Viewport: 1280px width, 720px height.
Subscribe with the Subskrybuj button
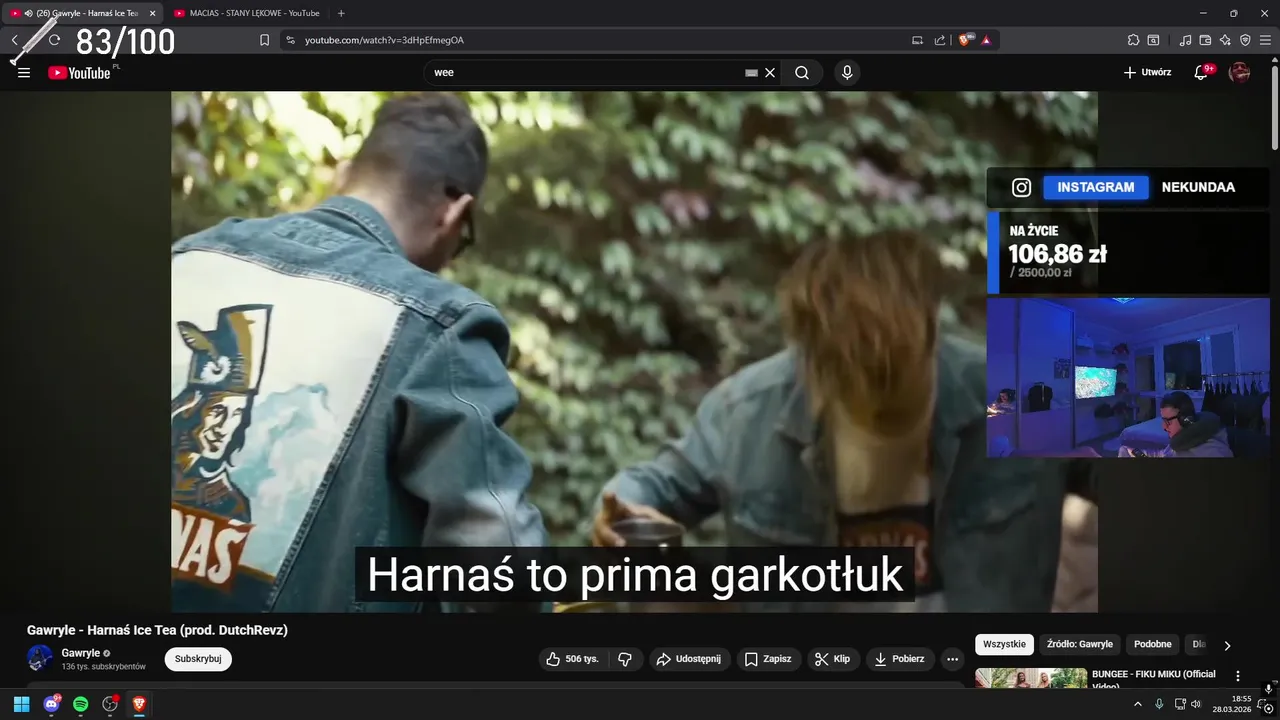click(198, 659)
